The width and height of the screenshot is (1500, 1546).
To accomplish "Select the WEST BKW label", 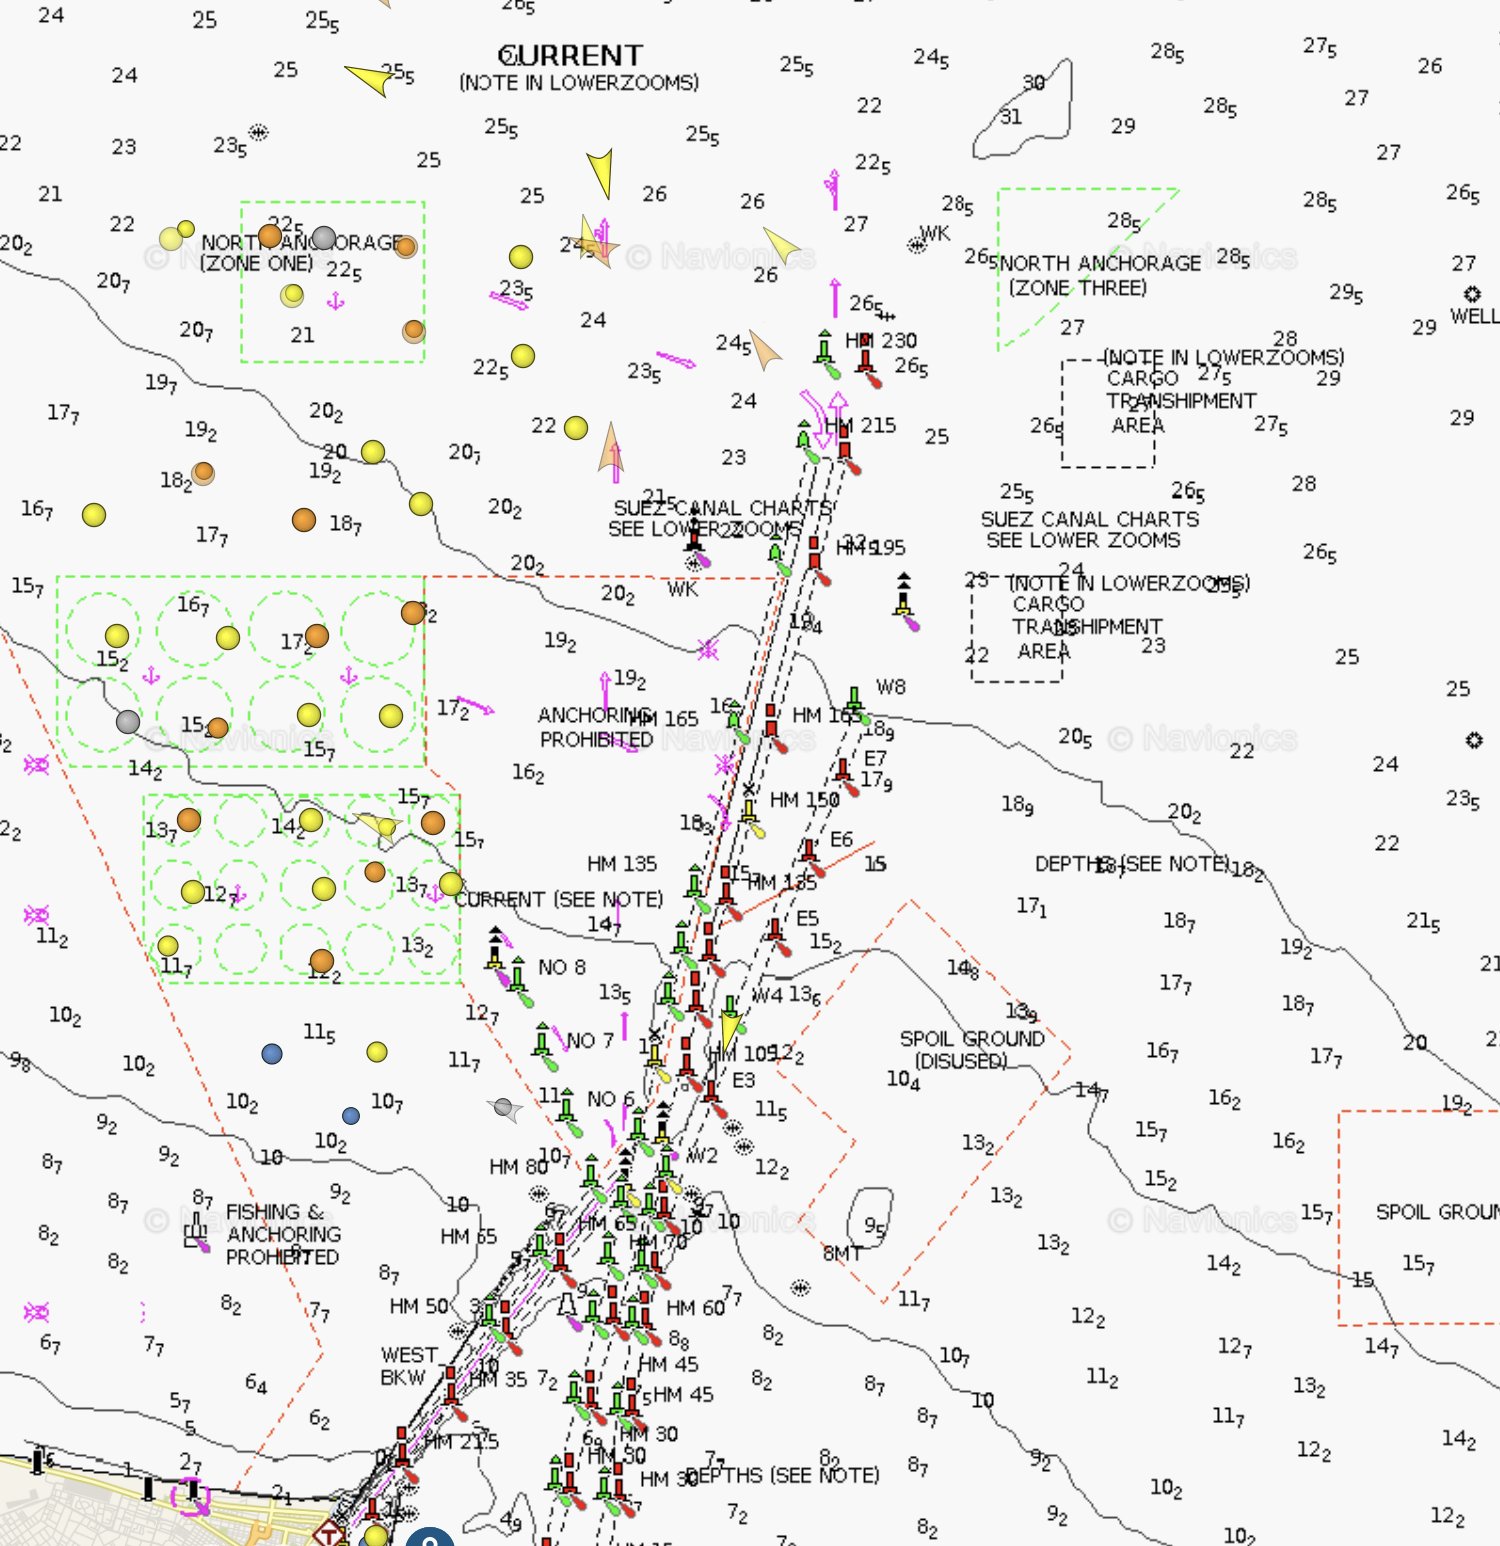I will (x=408, y=1366).
